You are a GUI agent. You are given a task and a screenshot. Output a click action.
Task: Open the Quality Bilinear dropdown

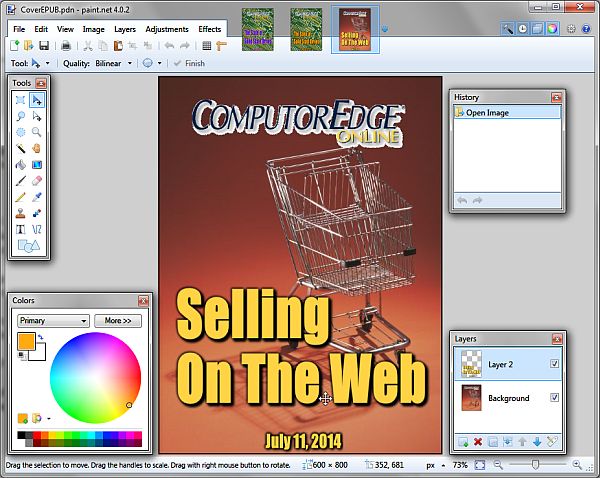point(129,63)
